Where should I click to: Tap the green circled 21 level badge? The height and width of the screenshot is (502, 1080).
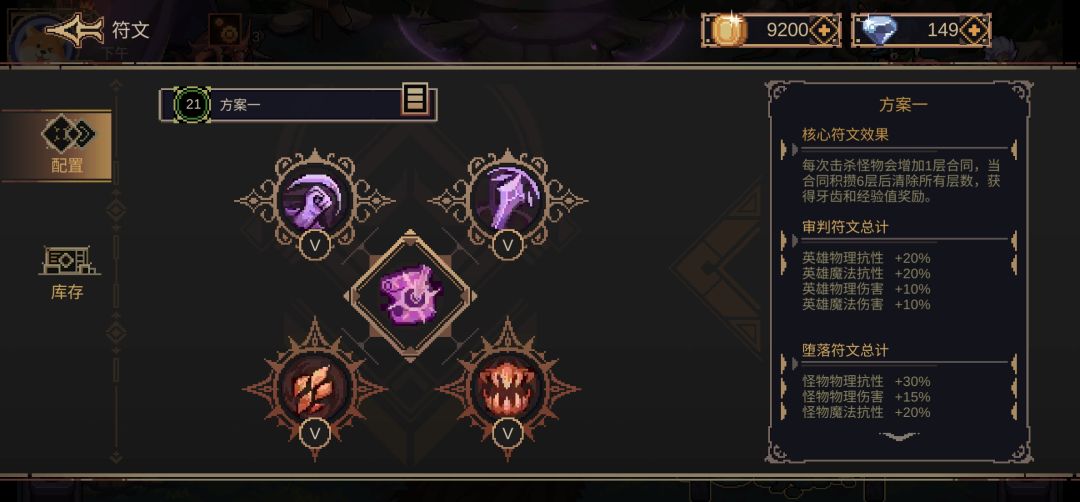193,105
